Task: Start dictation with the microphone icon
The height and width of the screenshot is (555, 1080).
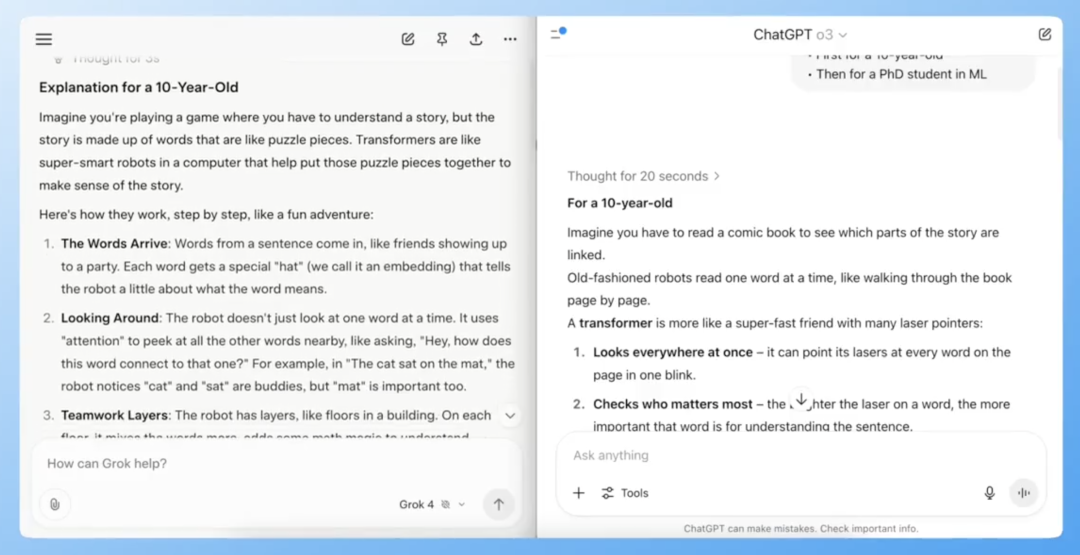Action: [x=989, y=493]
